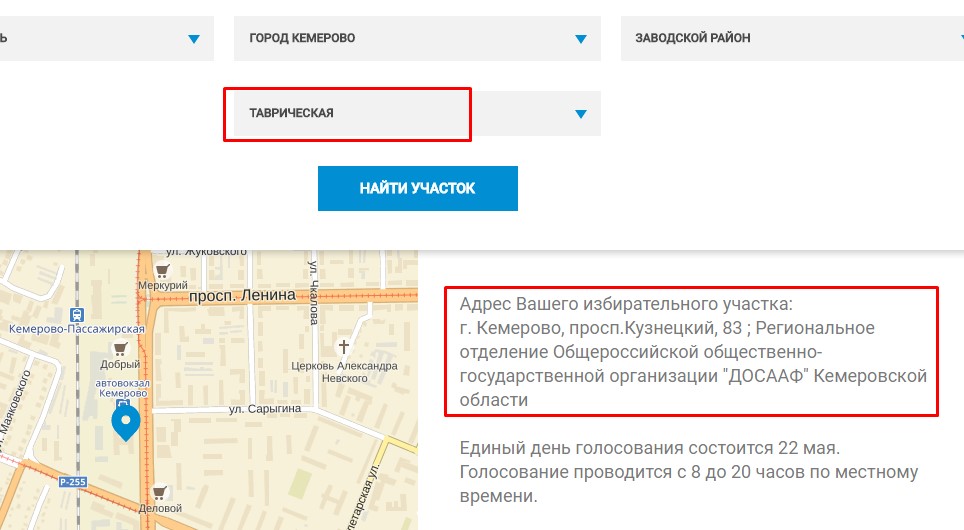The image size is (964, 530).
Task: Click the ул. Сарыгина label on the map
Action: [265, 409]
